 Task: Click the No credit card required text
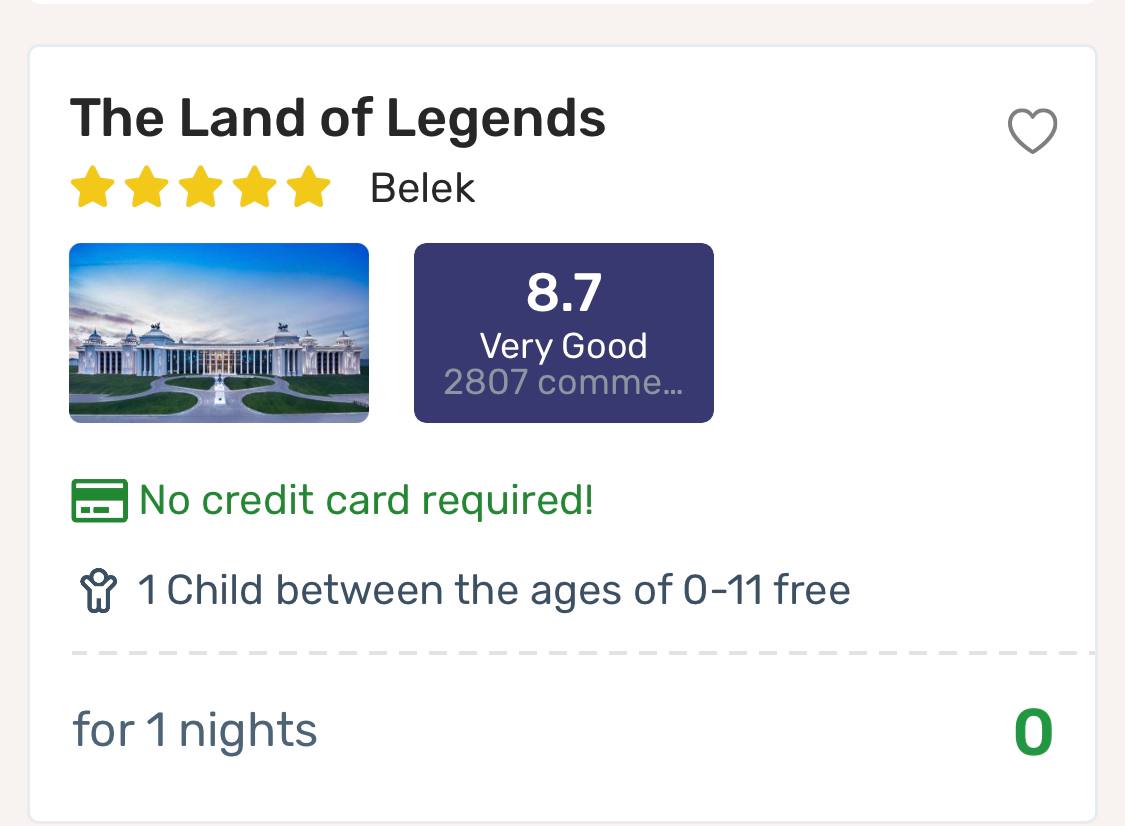[x=367, y=500]
